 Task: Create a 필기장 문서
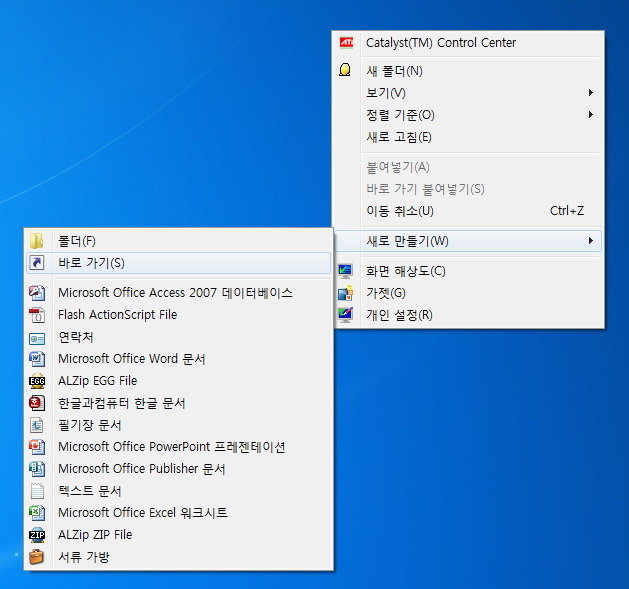click(179, 424)
